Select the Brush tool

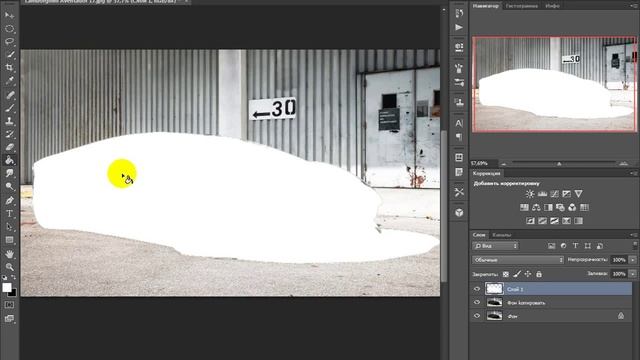pos(9,108)
